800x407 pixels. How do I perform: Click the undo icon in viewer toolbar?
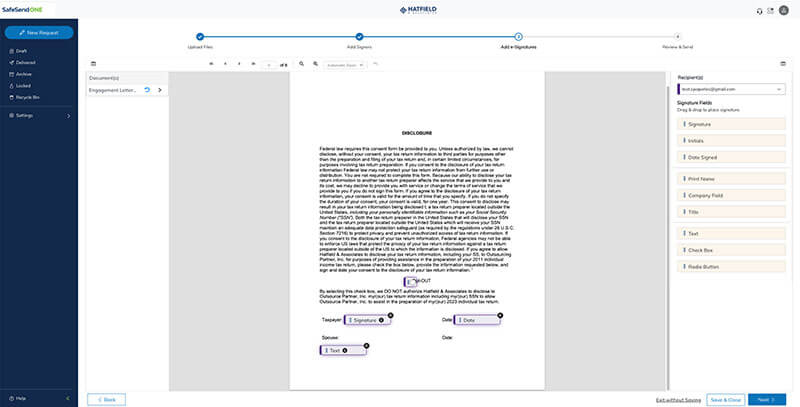(376, 64)
